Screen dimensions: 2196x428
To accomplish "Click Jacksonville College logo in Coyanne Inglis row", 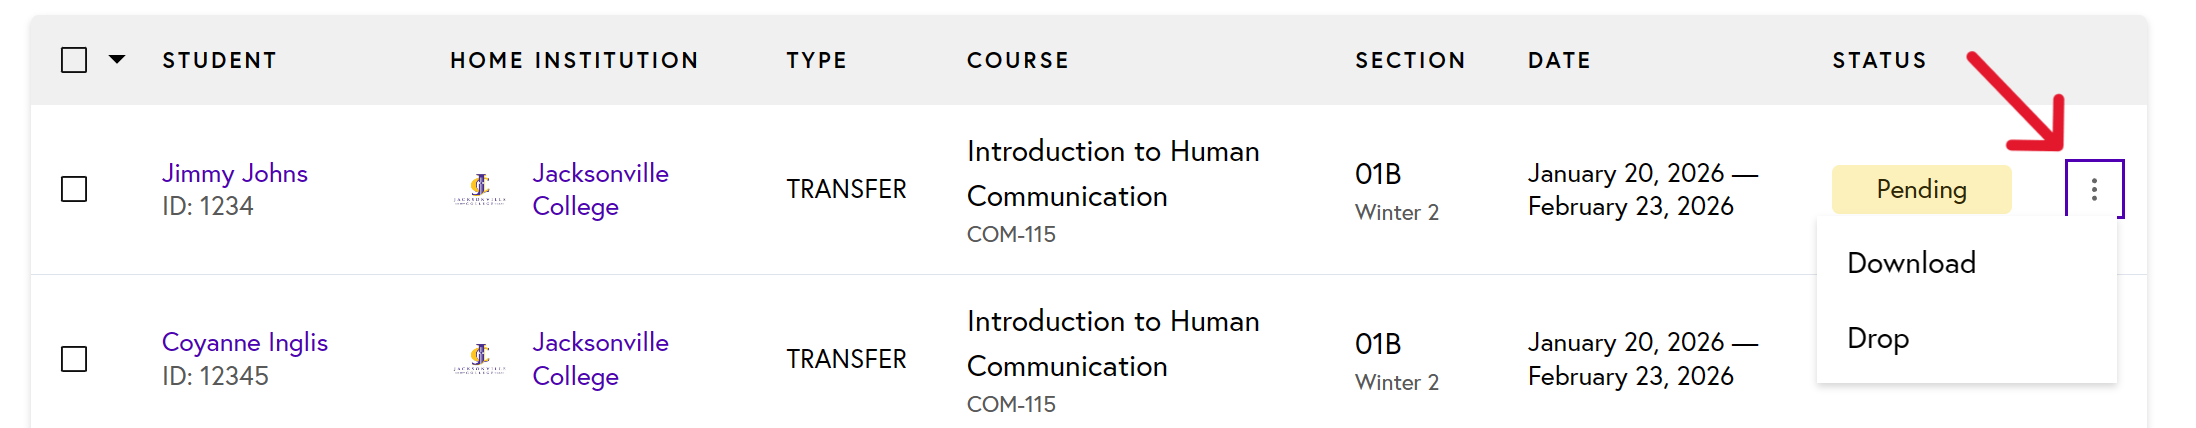I will click(x=480, y=358).
